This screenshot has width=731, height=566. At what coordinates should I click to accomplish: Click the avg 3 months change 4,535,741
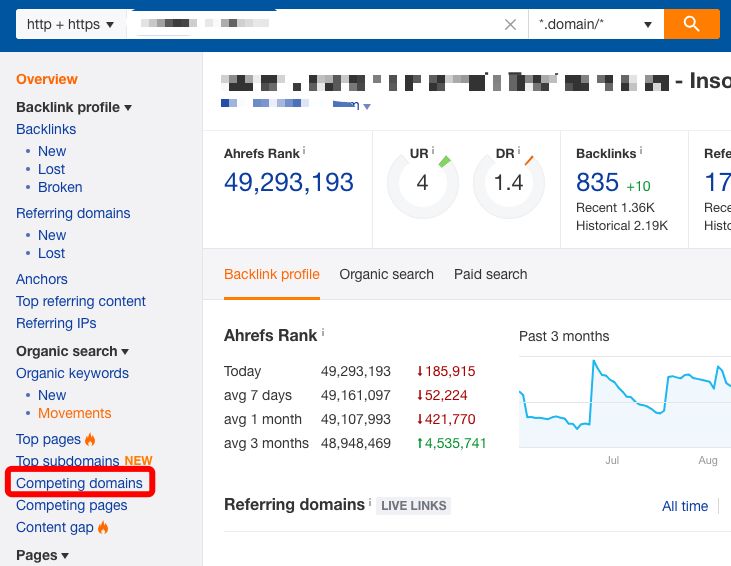[451, 443]
